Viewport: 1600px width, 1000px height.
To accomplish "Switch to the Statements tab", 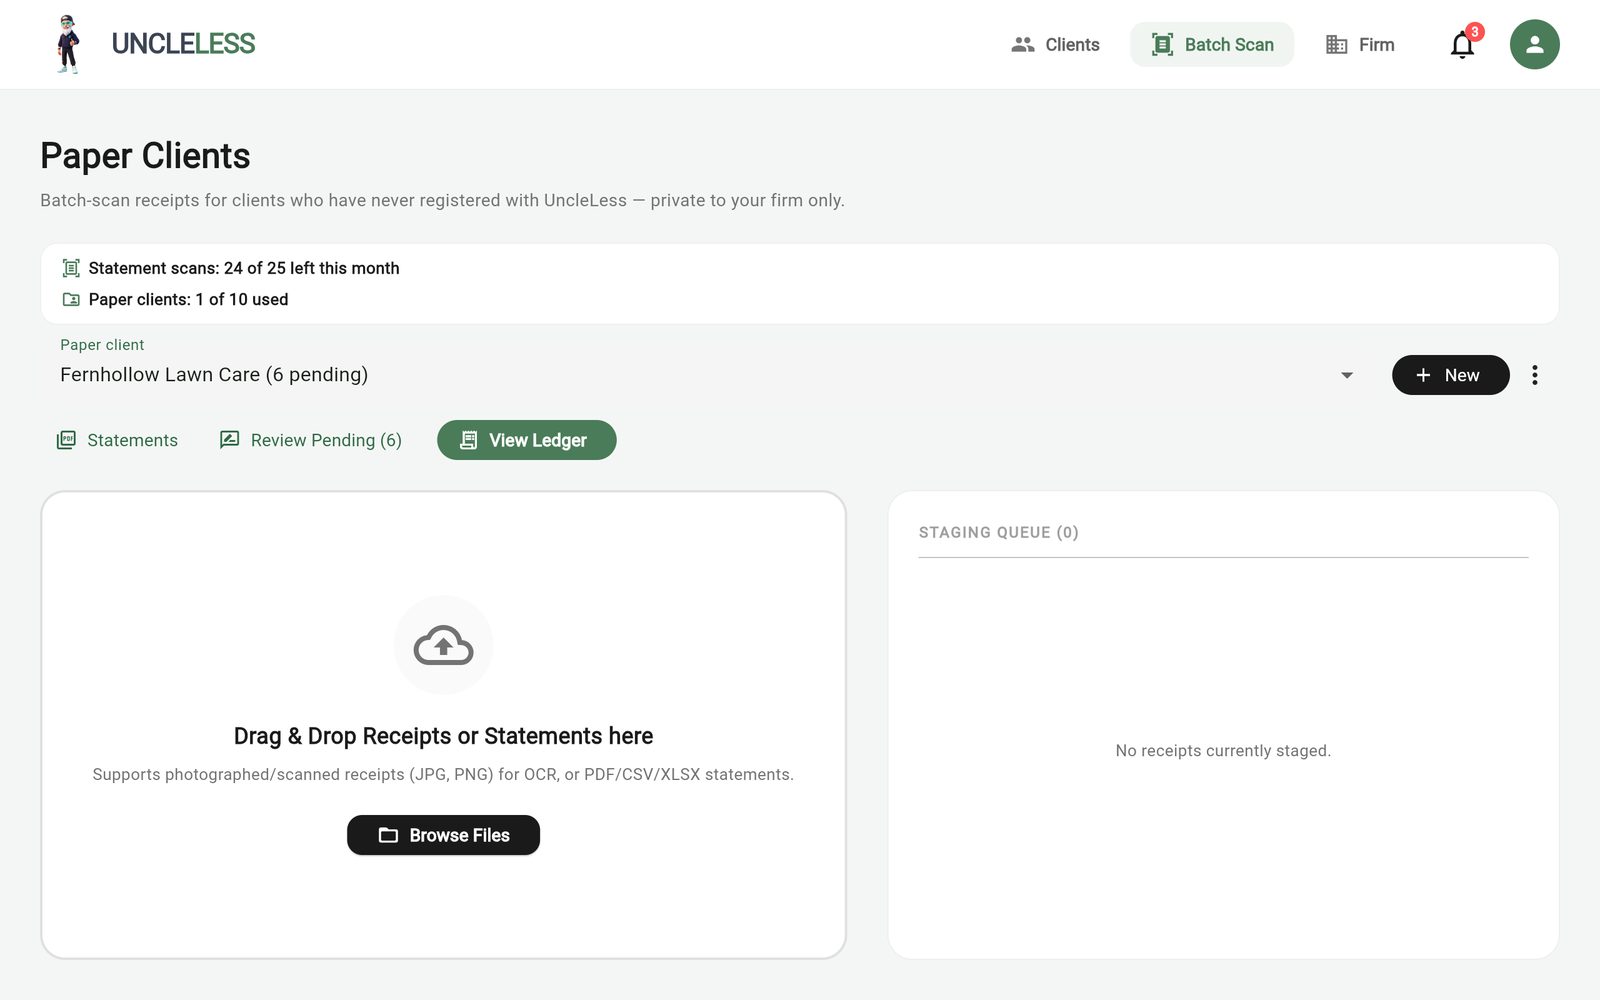I will click(117, 440).
